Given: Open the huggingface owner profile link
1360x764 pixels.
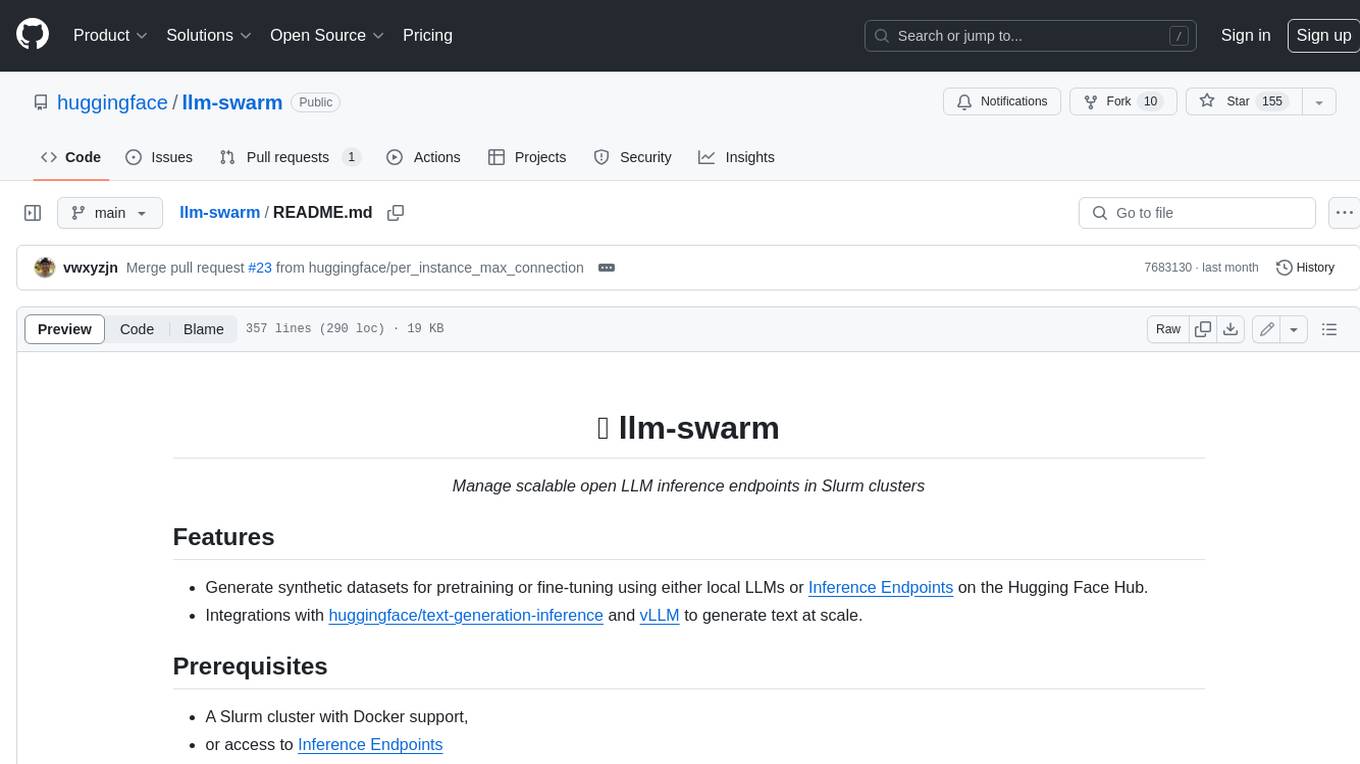Looking at the screenshot, I should (x=112, y=102).
